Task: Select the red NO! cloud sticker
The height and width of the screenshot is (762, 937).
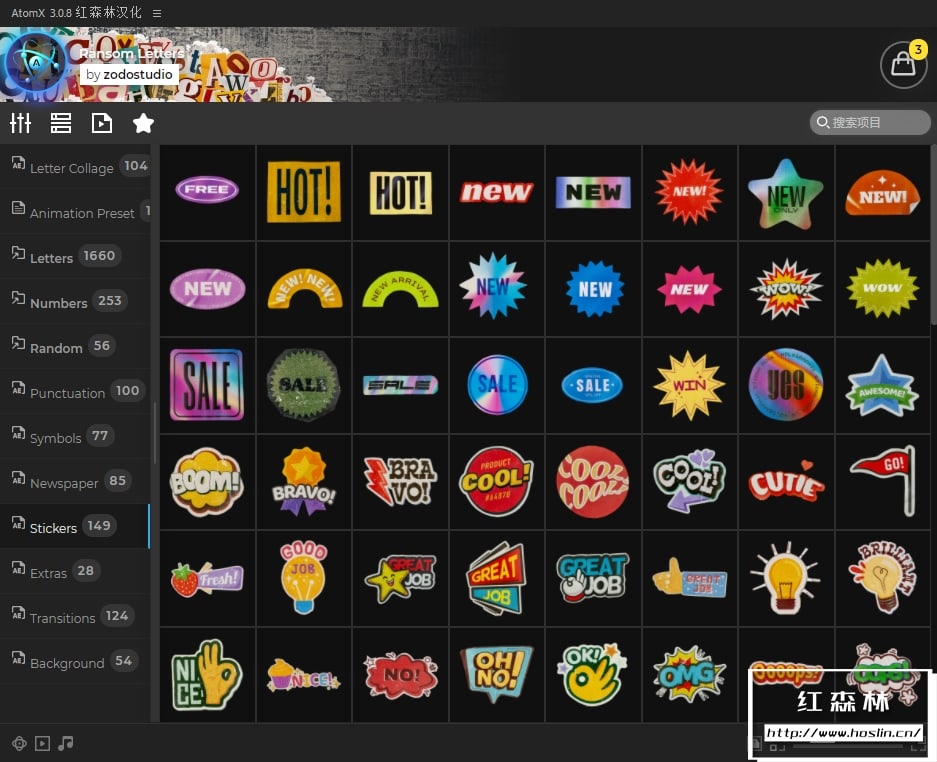Action: [400, 675]
